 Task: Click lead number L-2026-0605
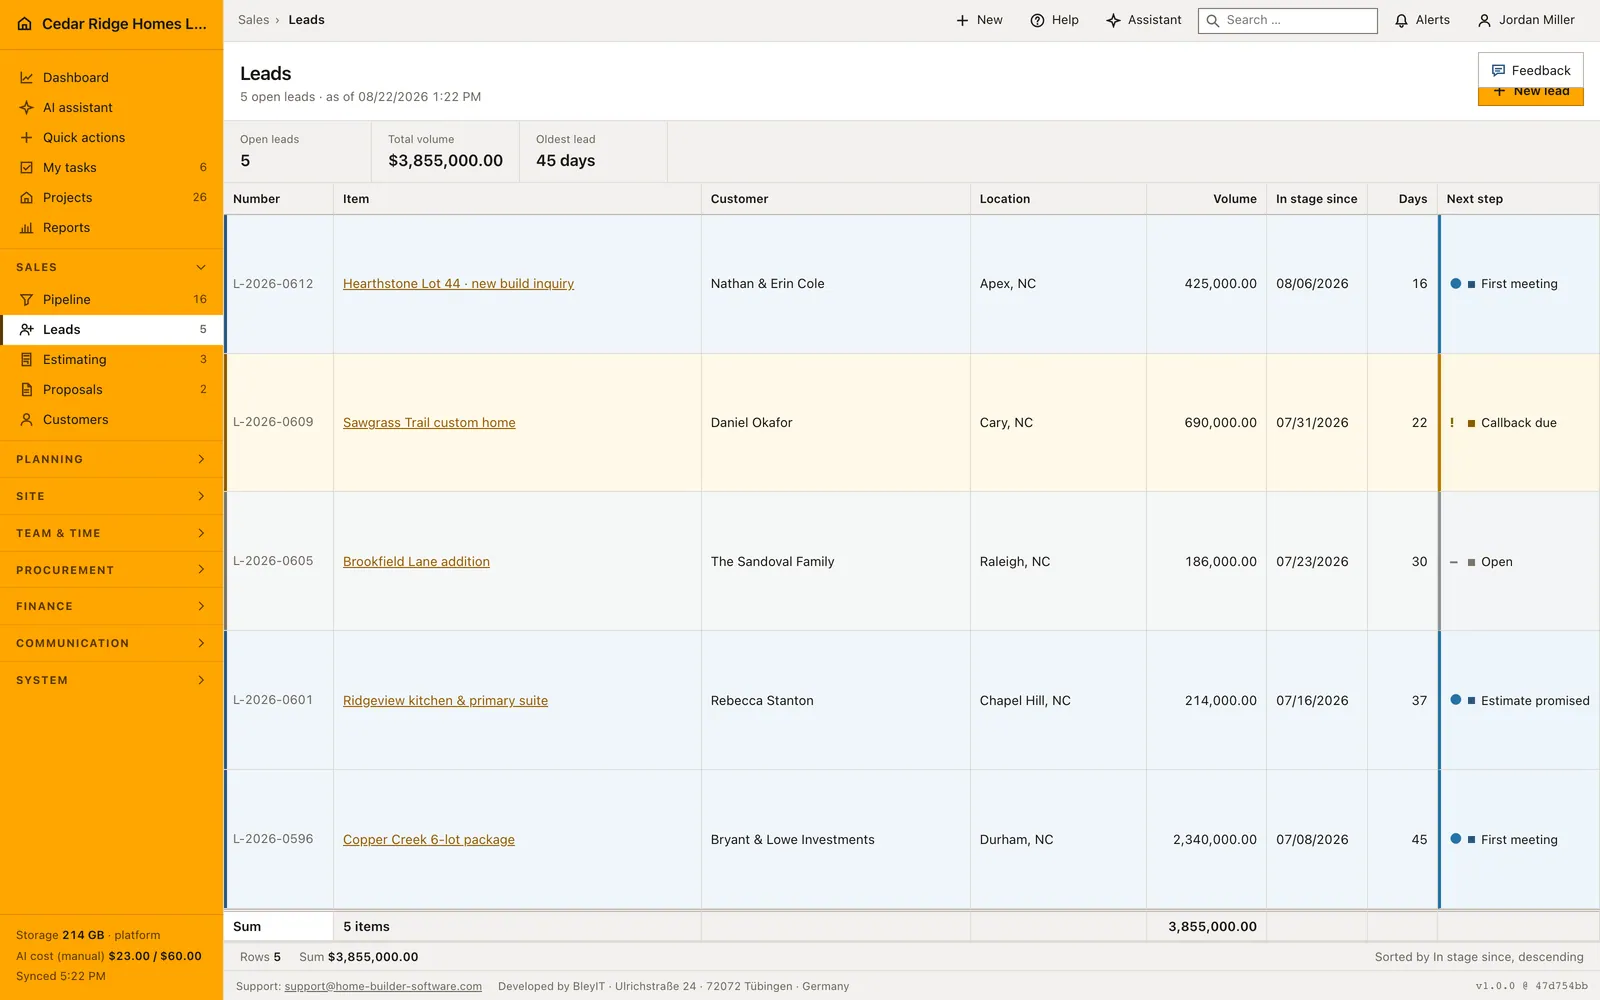[273, 561]
